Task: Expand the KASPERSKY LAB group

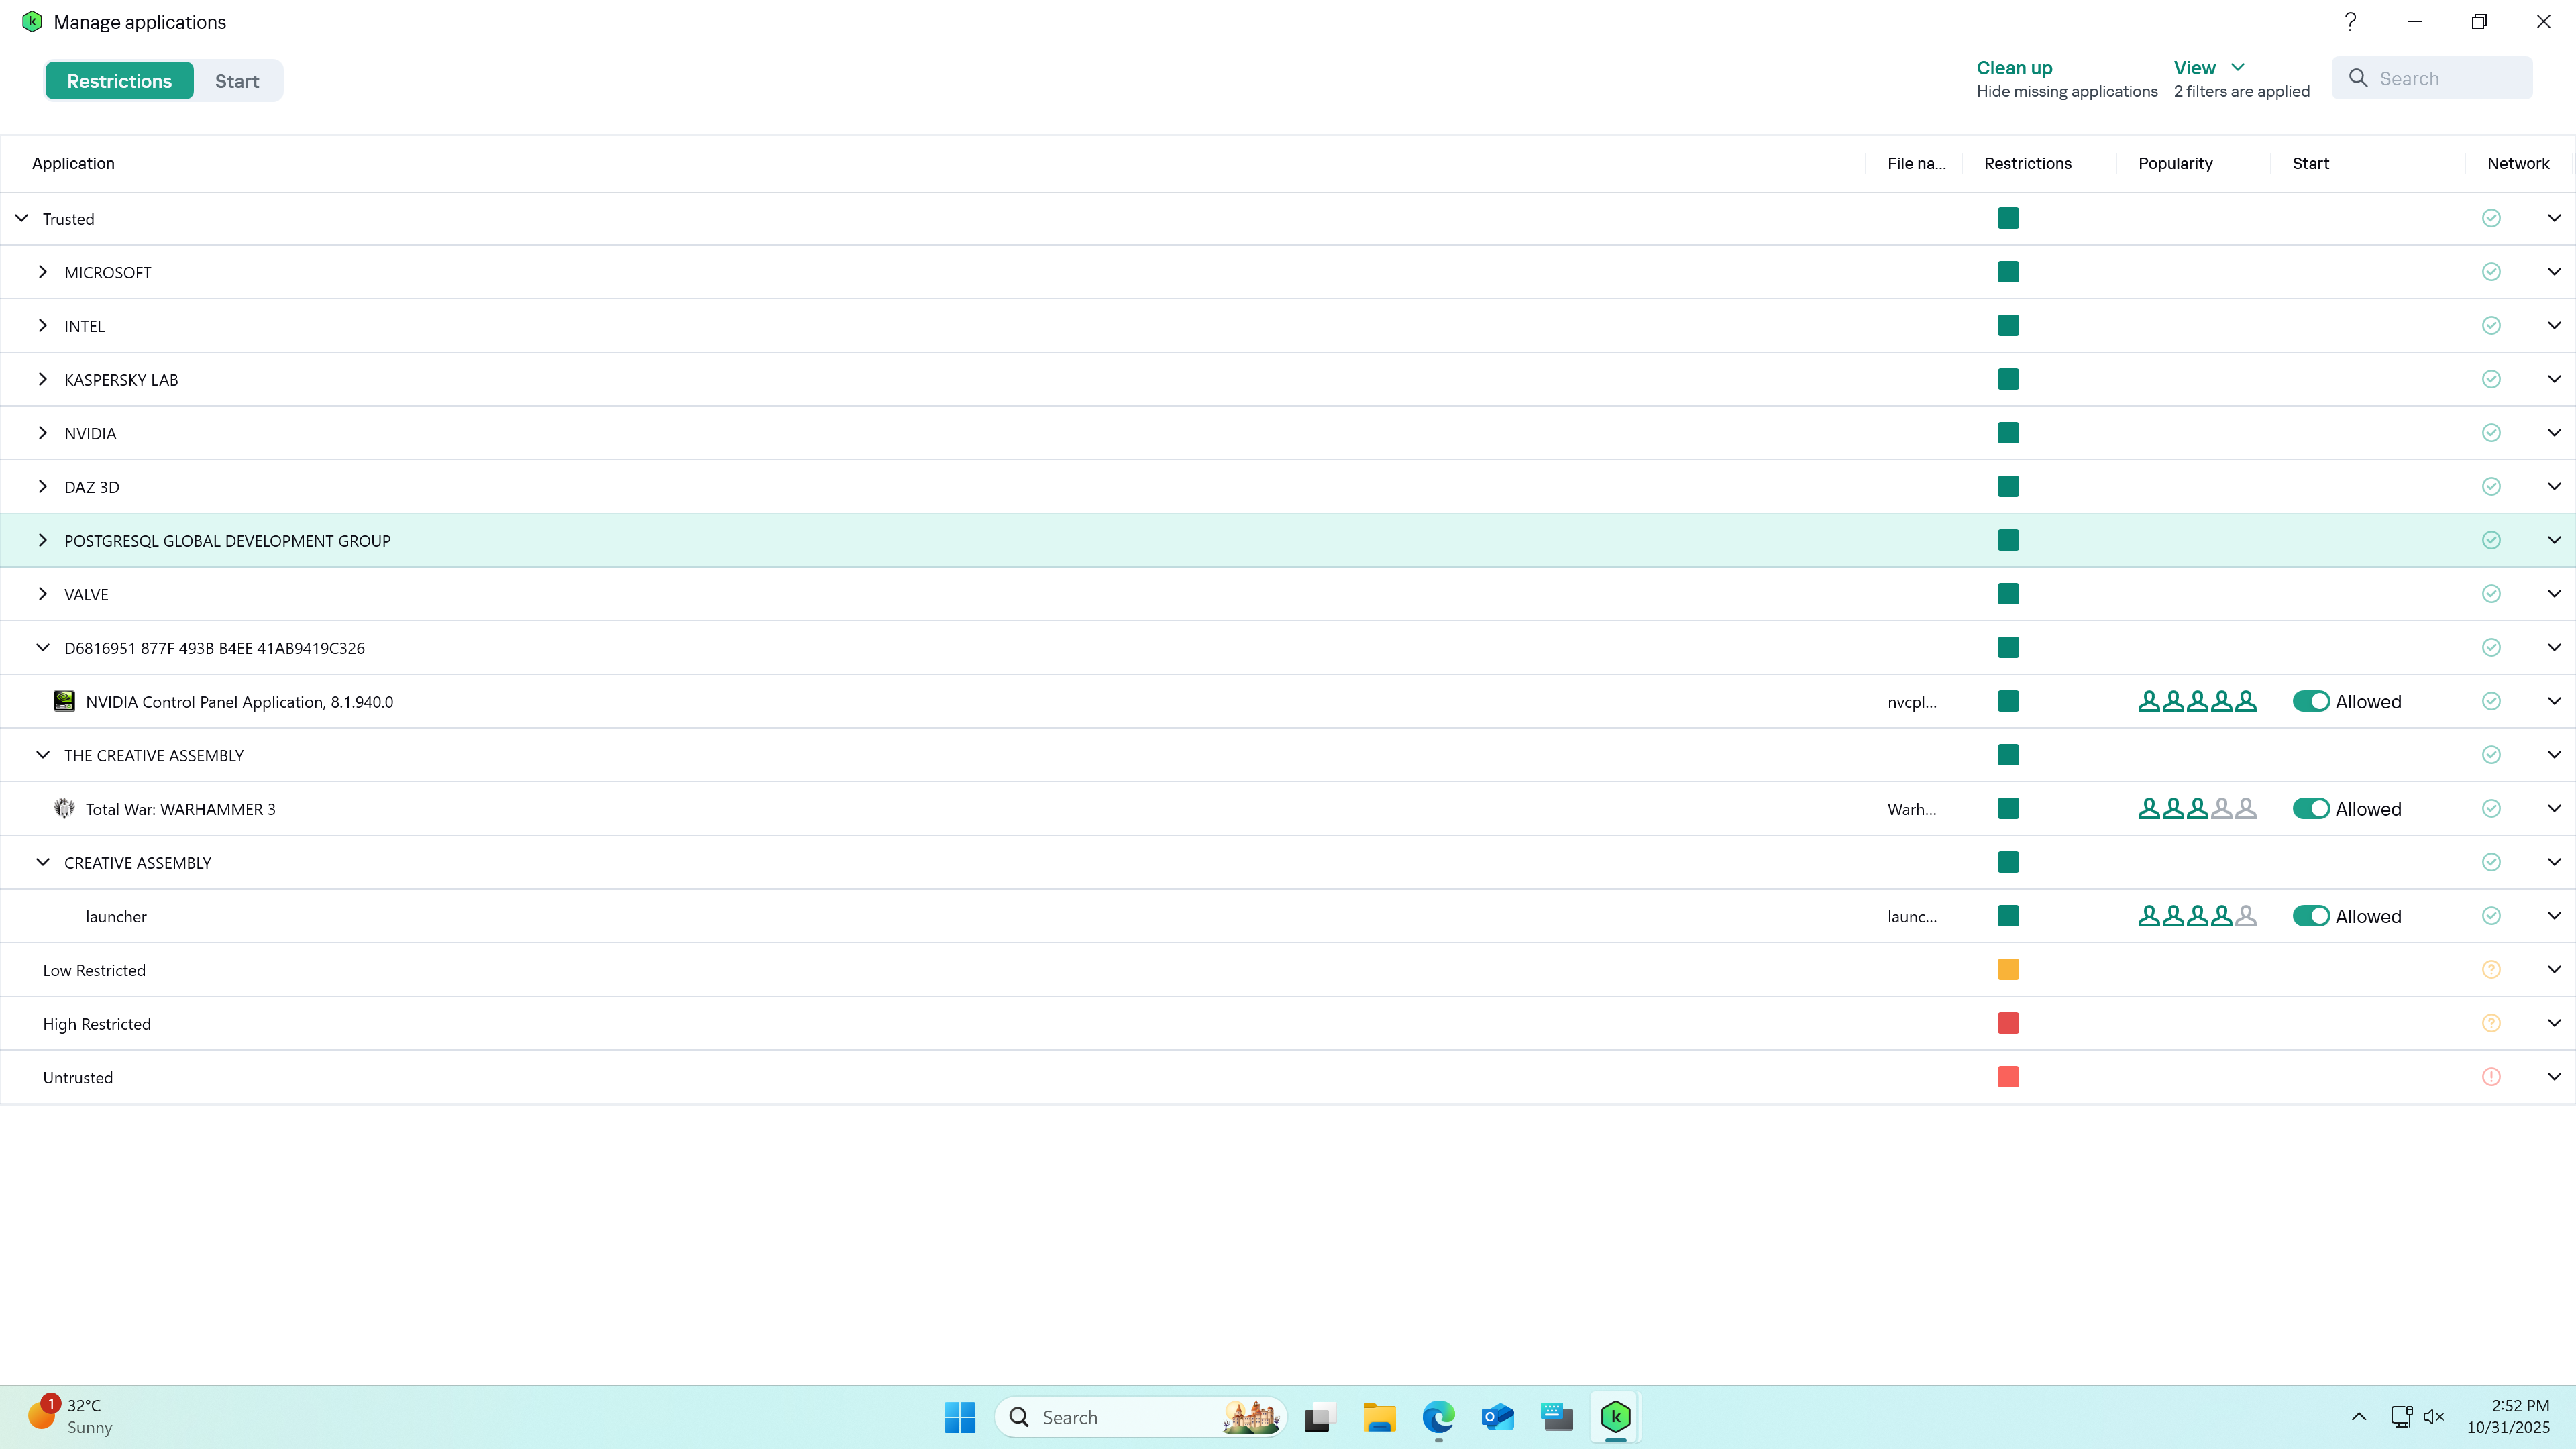Action: [42, 379]
